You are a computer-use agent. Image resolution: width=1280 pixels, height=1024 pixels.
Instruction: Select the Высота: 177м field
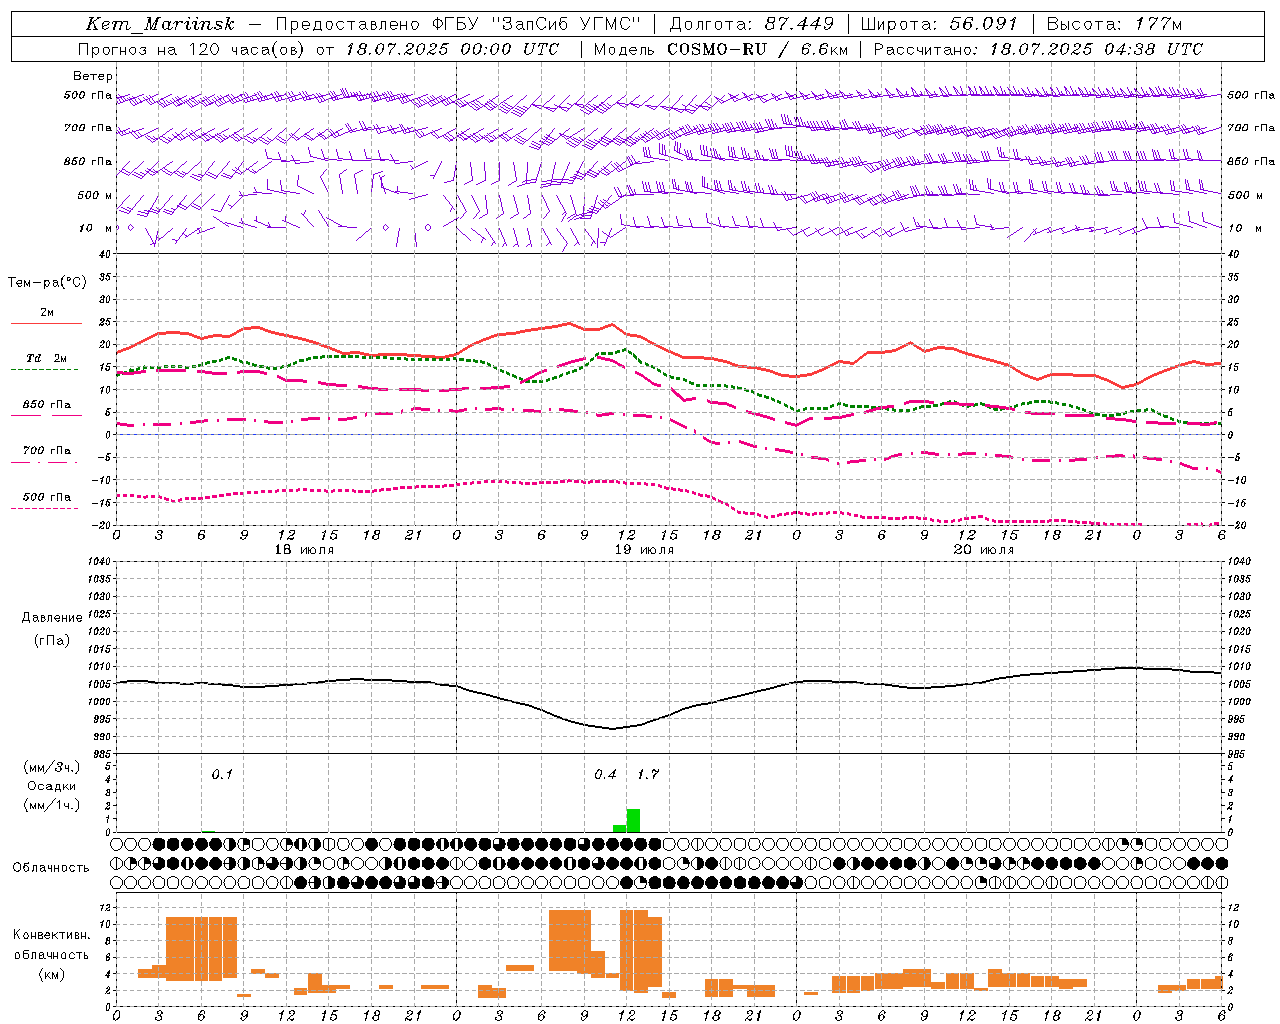1115,24
